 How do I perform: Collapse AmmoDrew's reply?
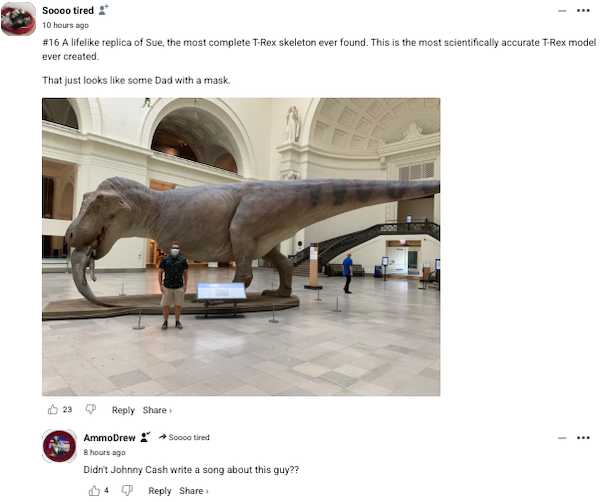tap(562, 437)
